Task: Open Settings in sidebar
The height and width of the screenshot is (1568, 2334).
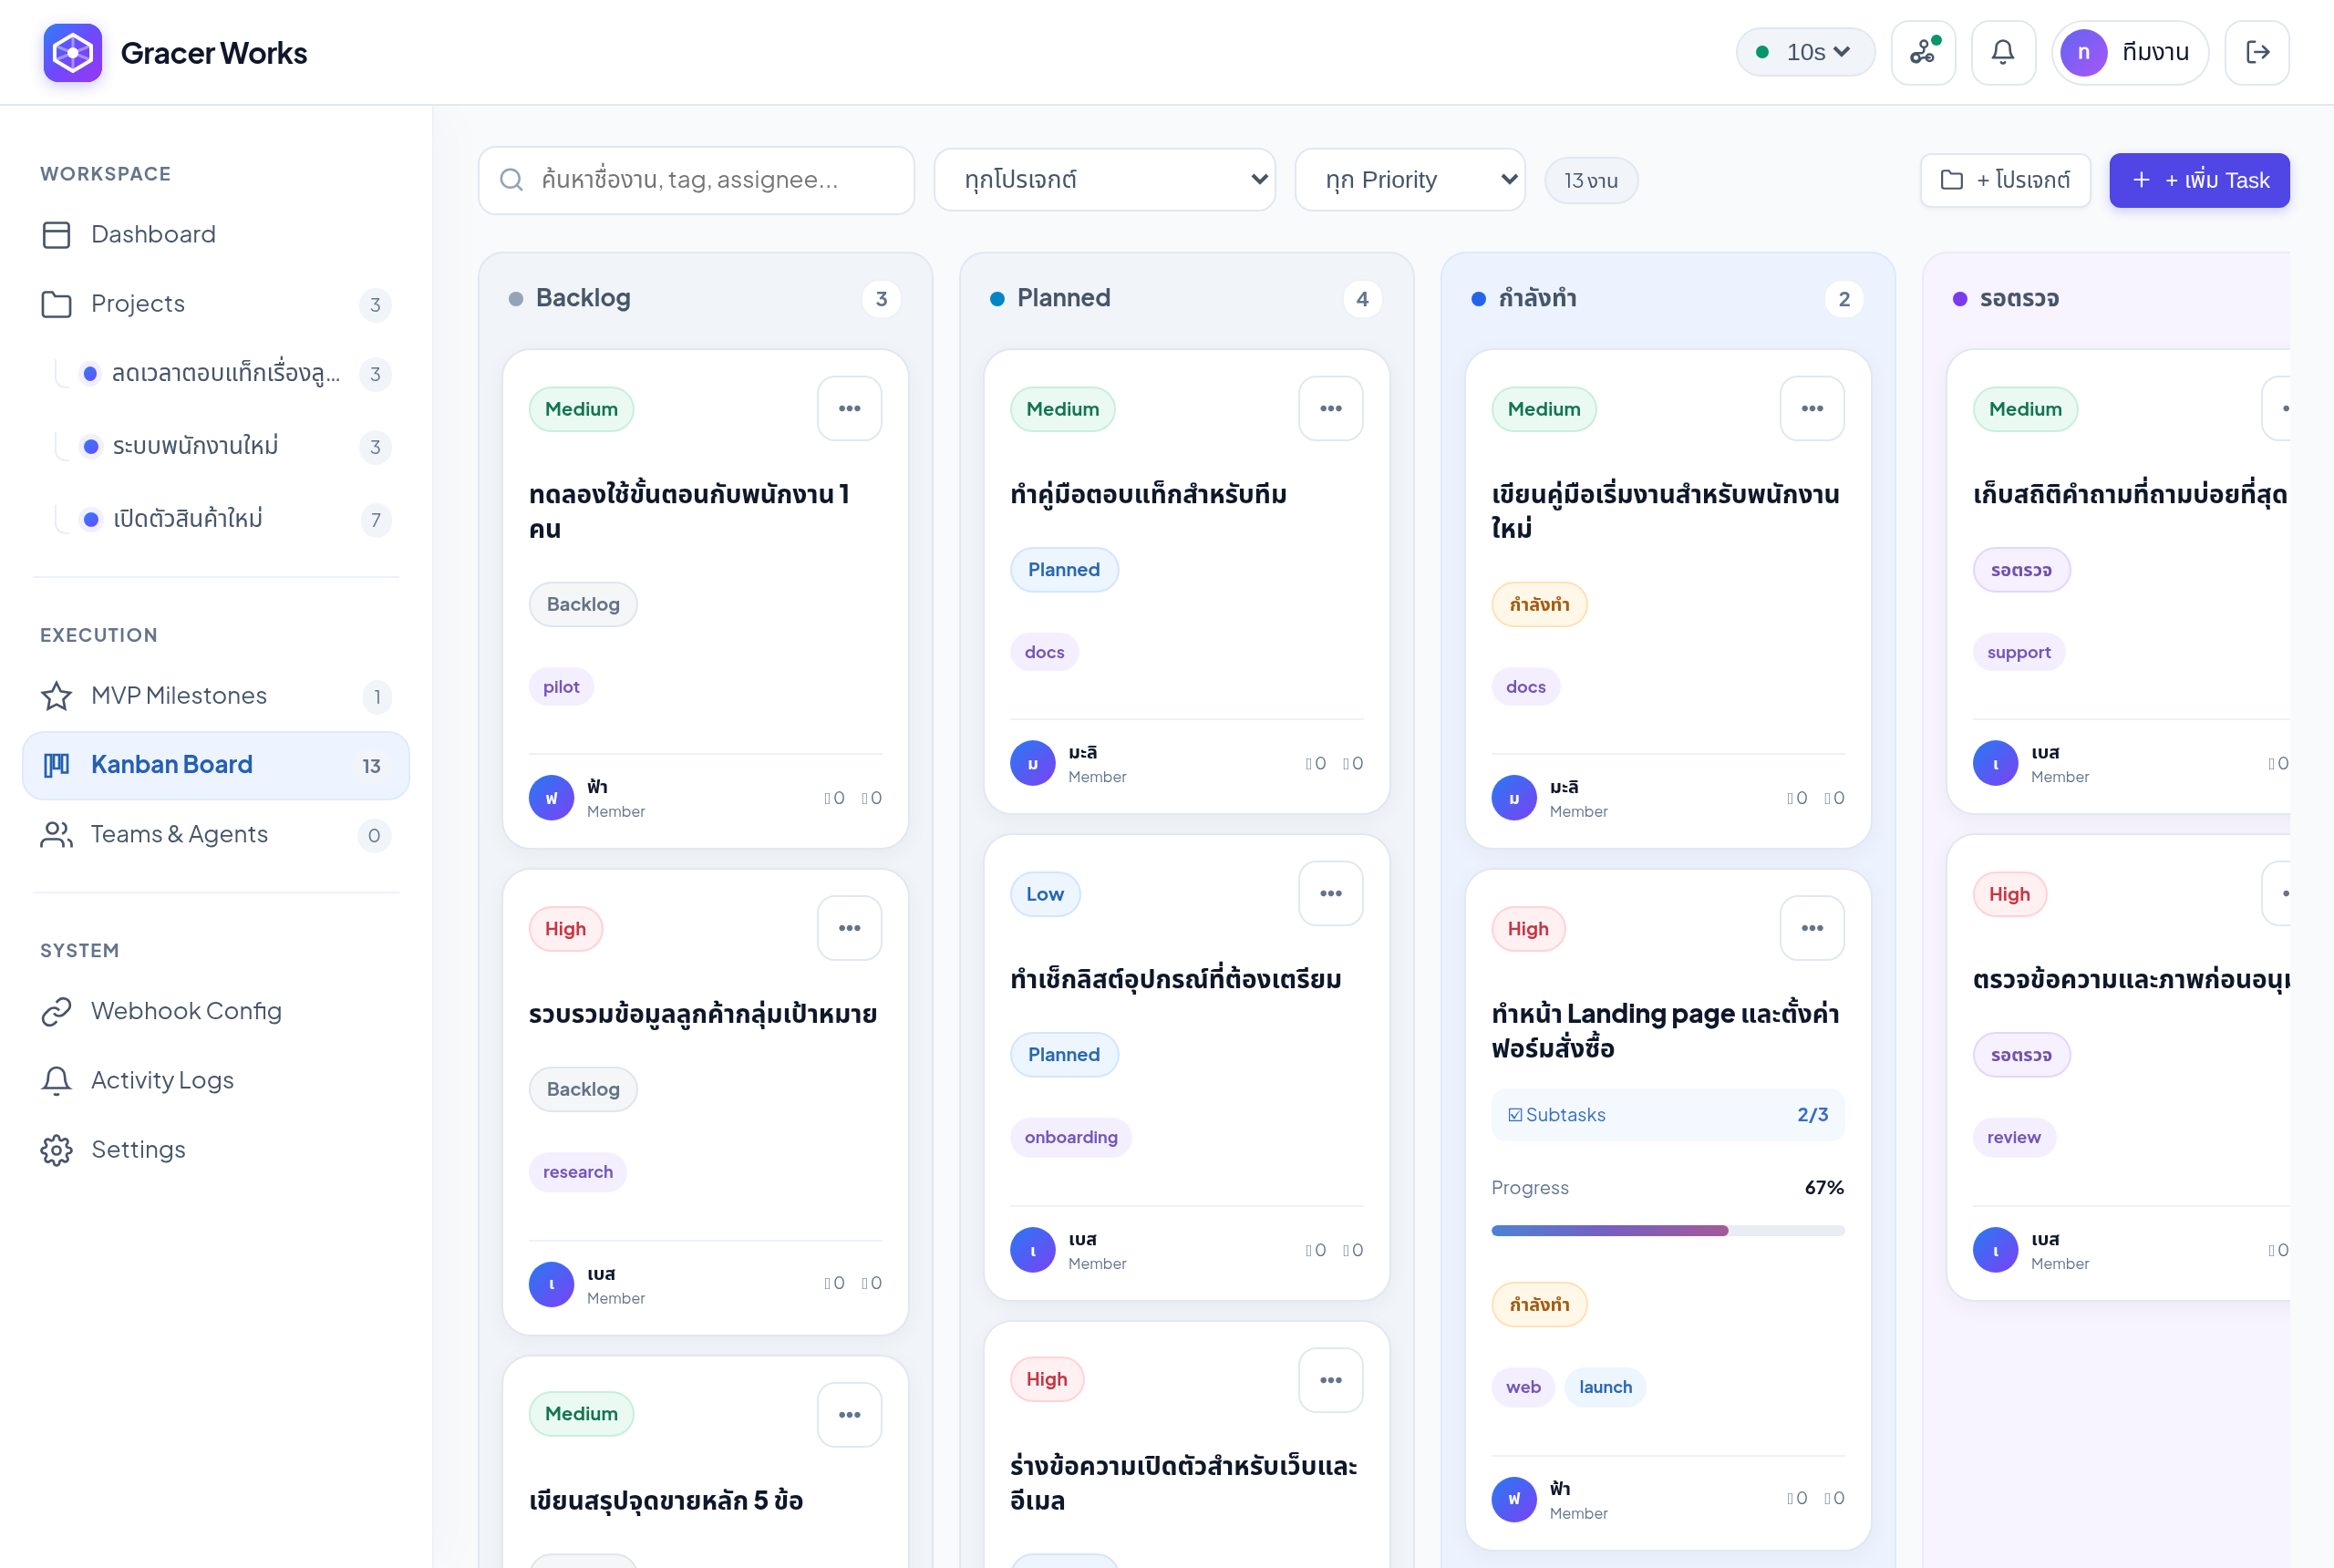Action: coord(216,1150)
